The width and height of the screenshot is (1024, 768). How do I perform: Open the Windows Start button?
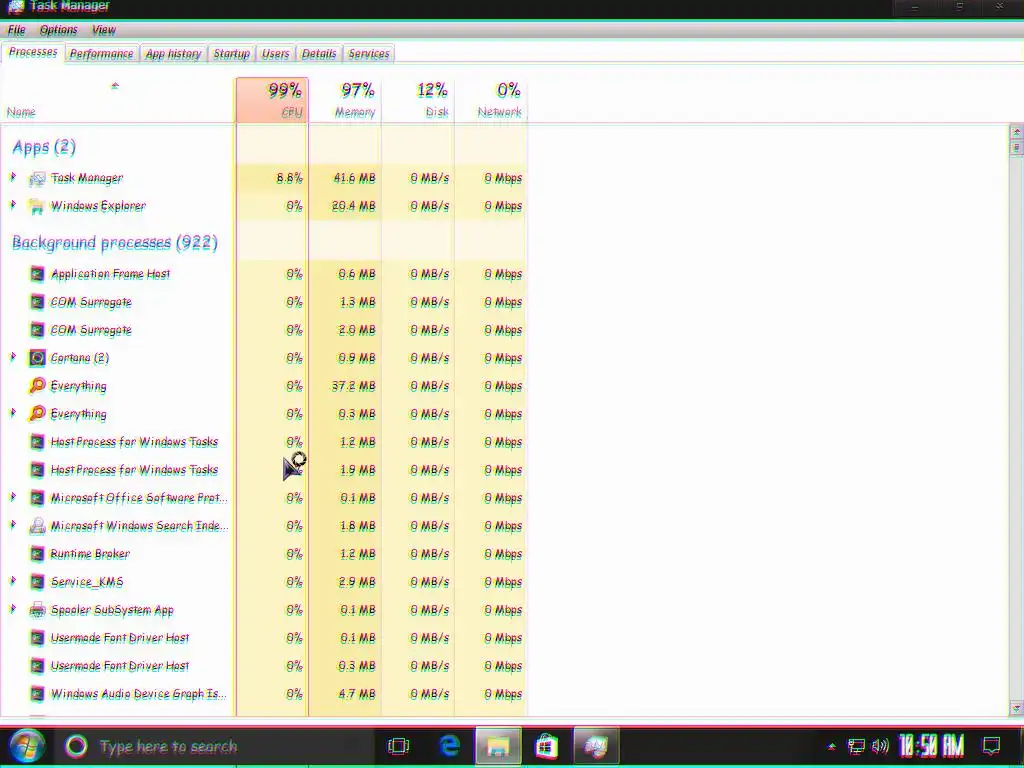(25, 746)
